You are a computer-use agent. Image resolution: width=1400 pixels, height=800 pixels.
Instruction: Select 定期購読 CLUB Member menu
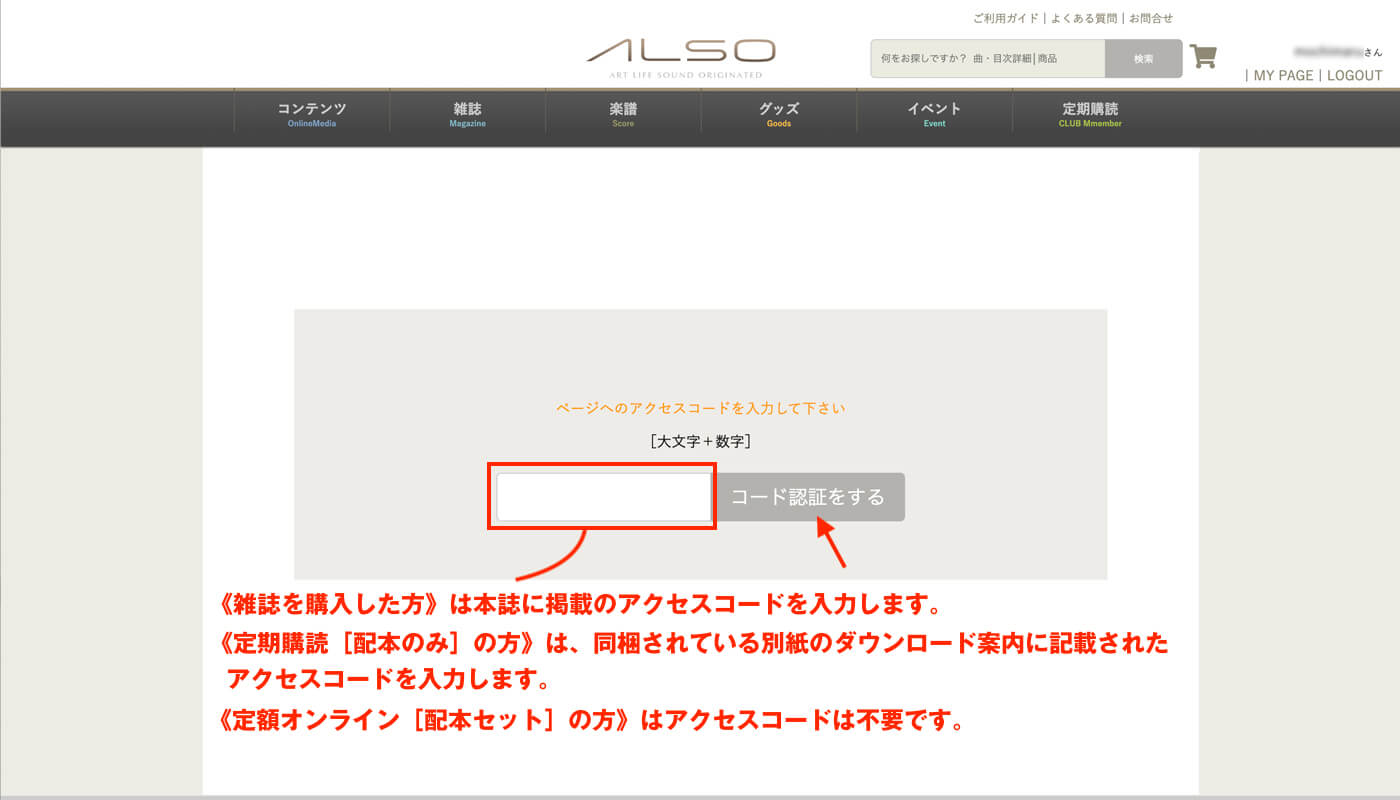1090,115
